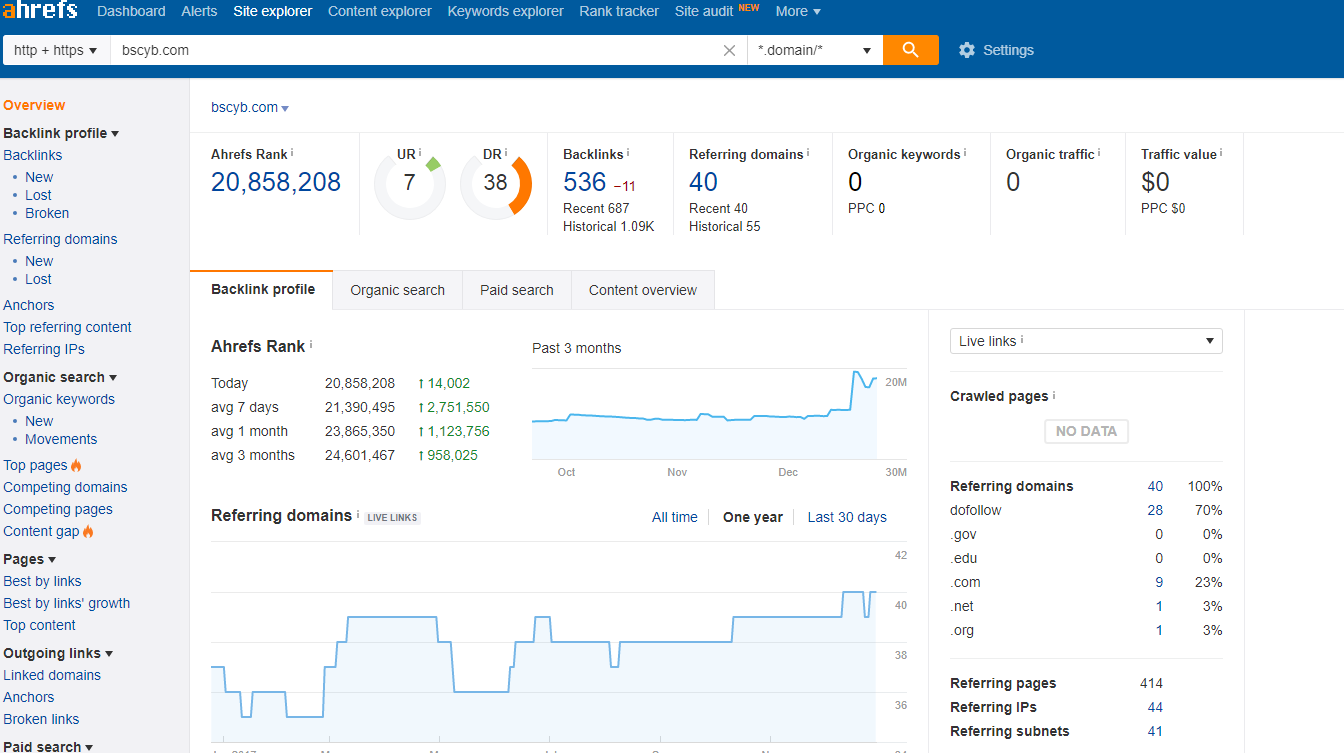Expand the bscyb.com domain dropdown arrow

tap(285, 108)
